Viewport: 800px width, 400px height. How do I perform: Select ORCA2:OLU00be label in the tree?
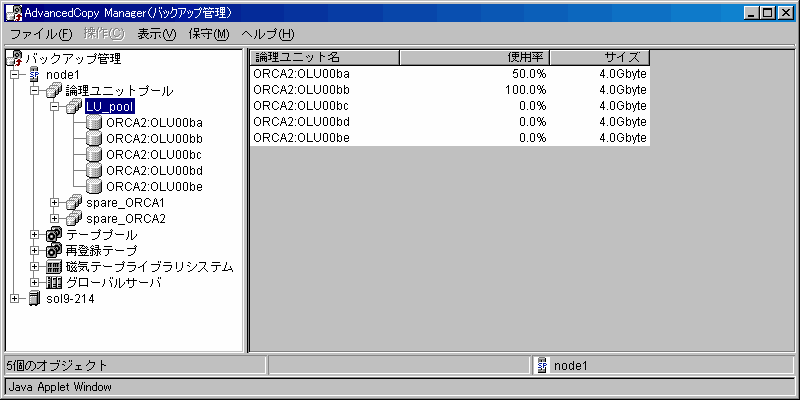(x=155, y=187)
